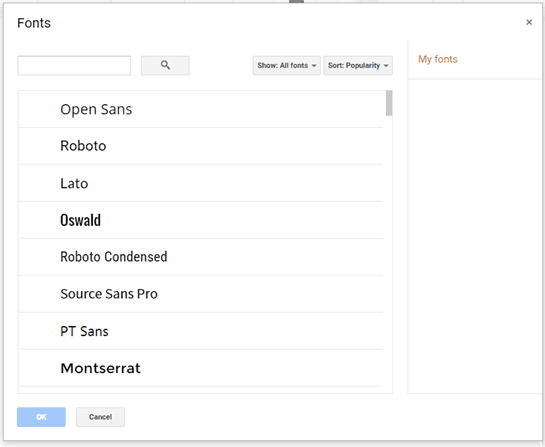This screenshot has width=545, height=447.
Task: Click the font list scrollbar thumb
Action: coord(389,103)
